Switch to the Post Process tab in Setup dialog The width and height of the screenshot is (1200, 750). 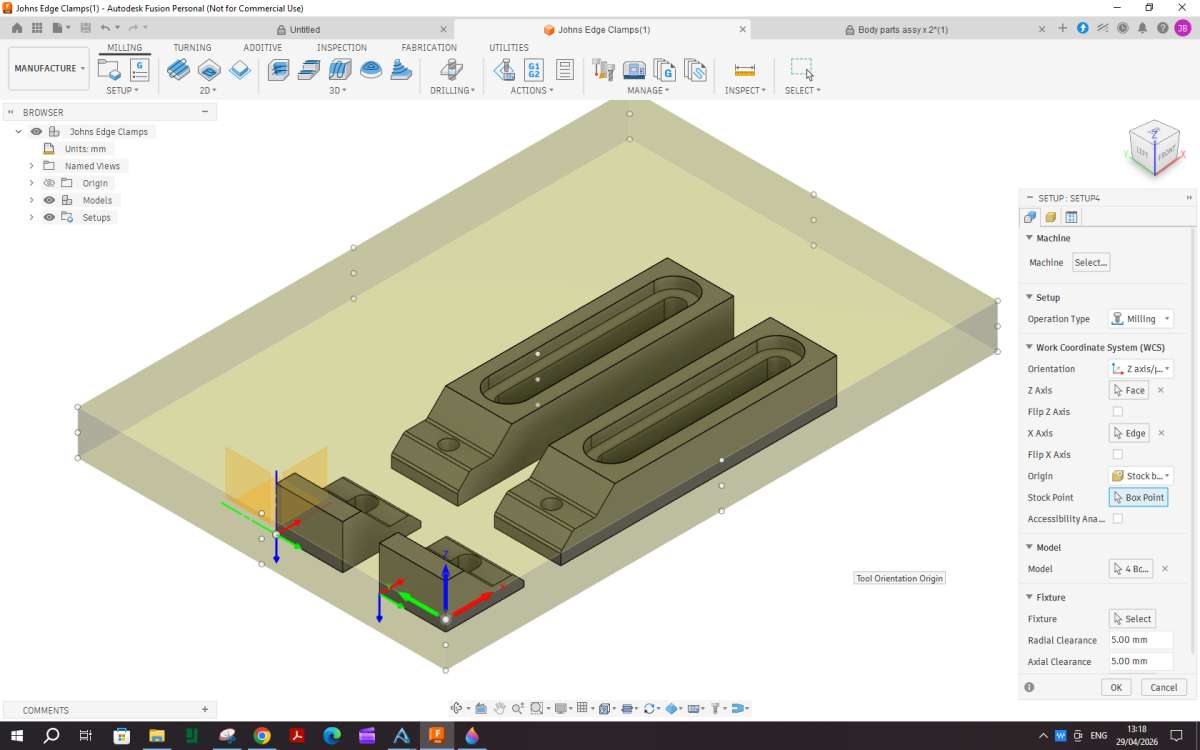click(1071, 217)
